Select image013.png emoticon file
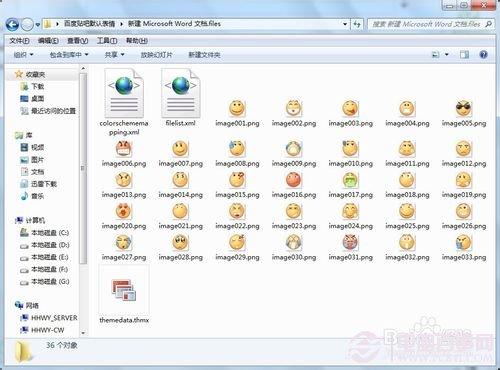 point(124,180)
